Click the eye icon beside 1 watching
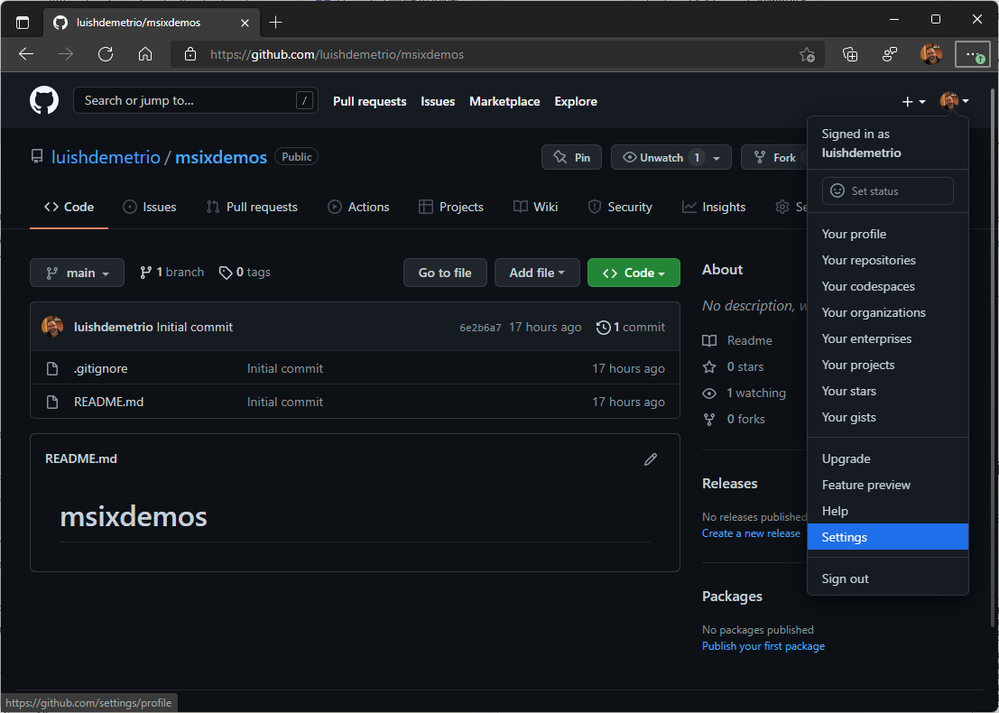 click(x=709, y=393)
